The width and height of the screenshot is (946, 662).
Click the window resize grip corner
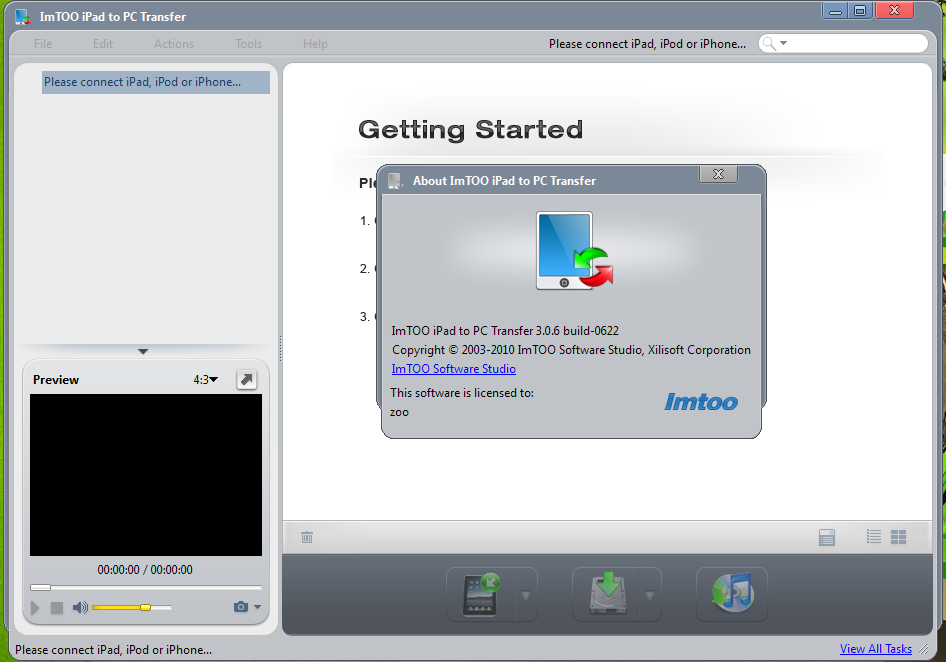(924, 650)
